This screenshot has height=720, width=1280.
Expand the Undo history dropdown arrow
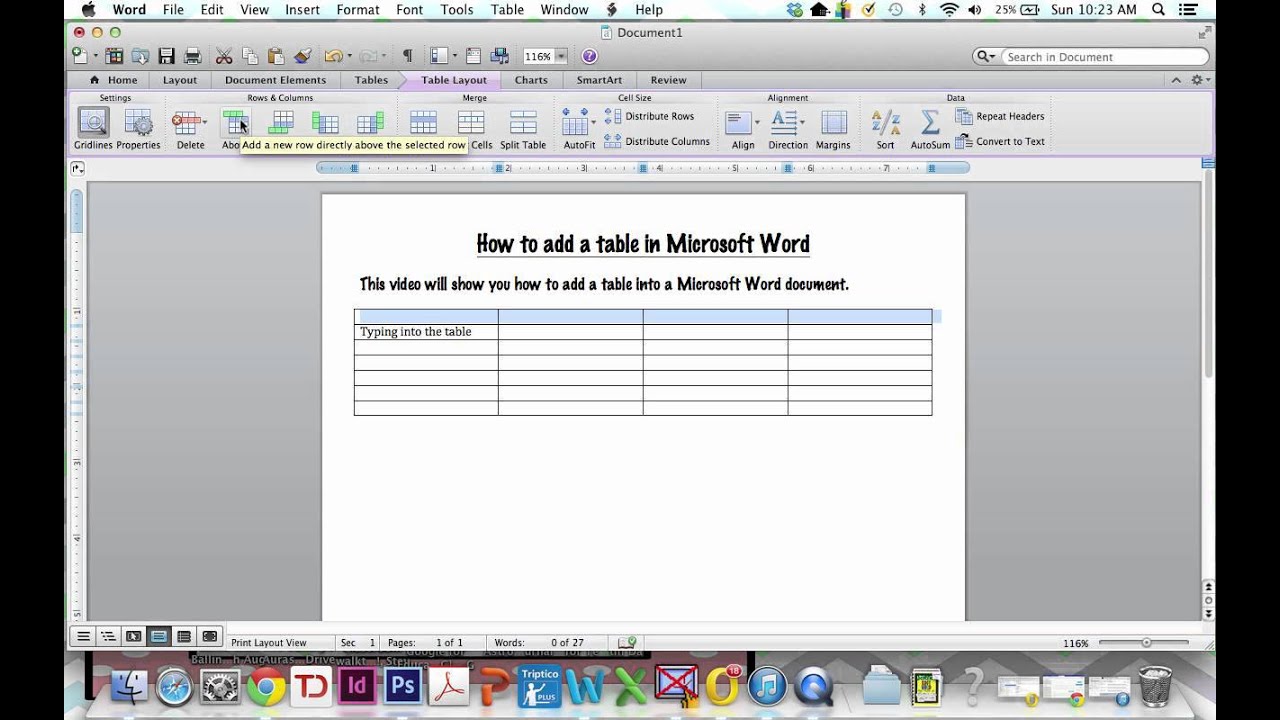coord(348,57)
